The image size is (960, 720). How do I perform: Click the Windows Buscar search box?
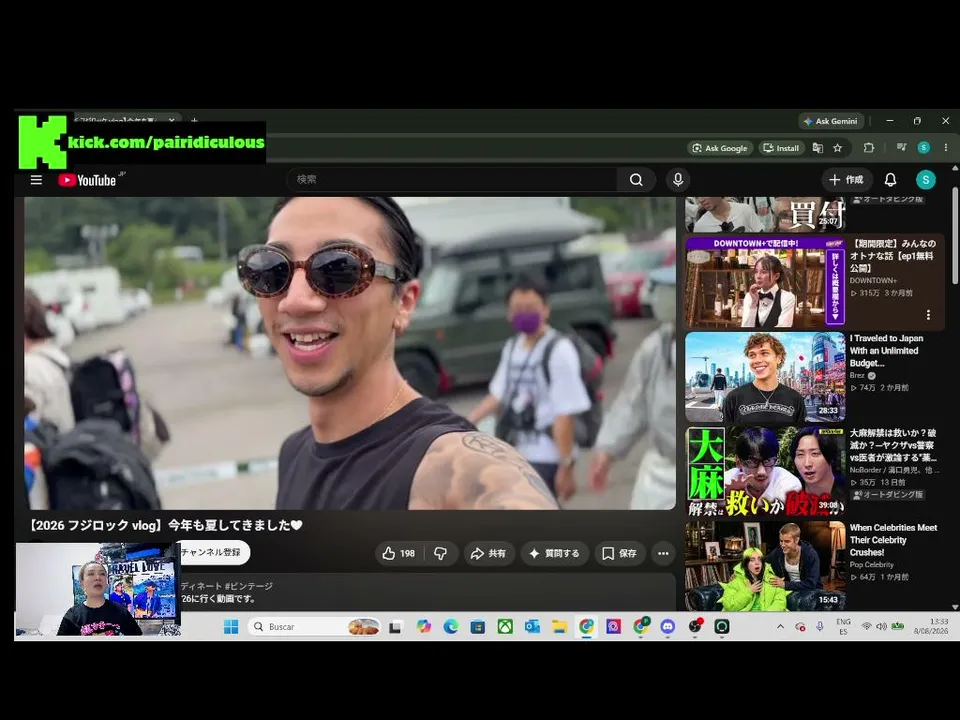(315, 626)
